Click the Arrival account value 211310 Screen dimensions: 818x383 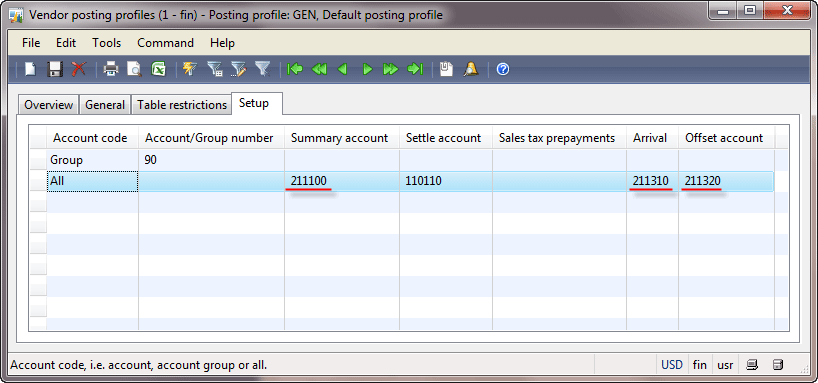coord(652,181)
